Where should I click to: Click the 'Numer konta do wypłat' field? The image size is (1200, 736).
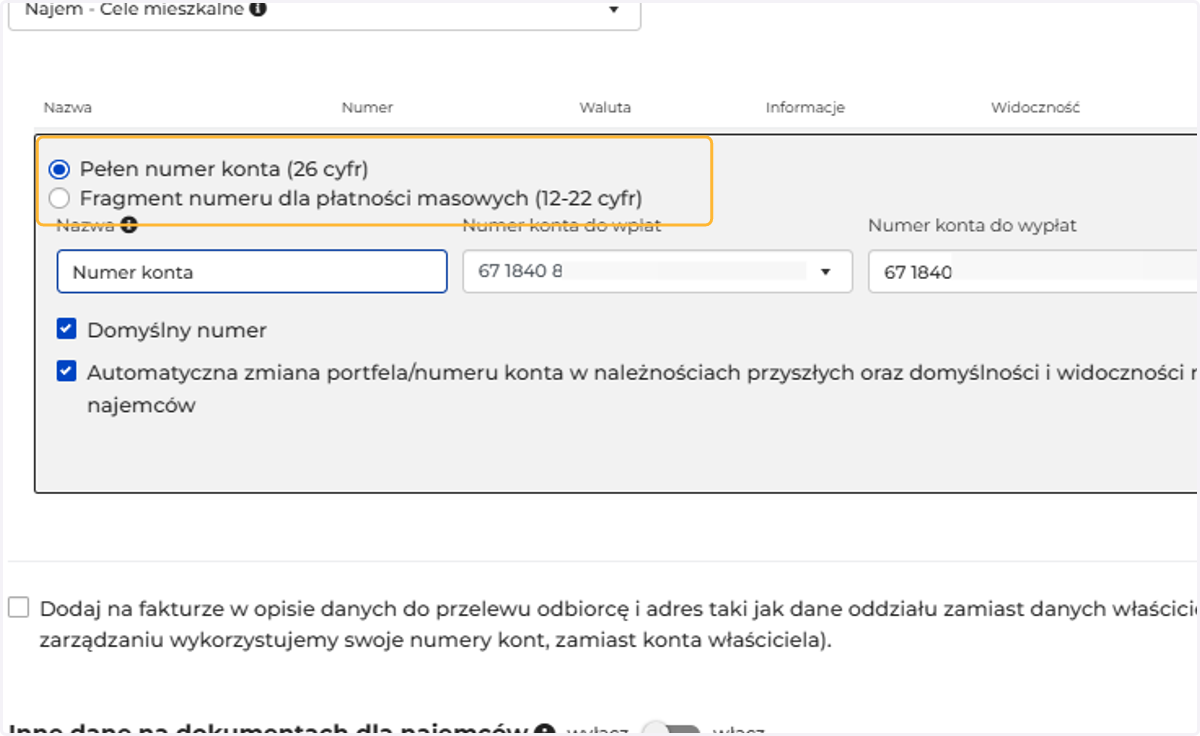click(x=1033, y=271)
